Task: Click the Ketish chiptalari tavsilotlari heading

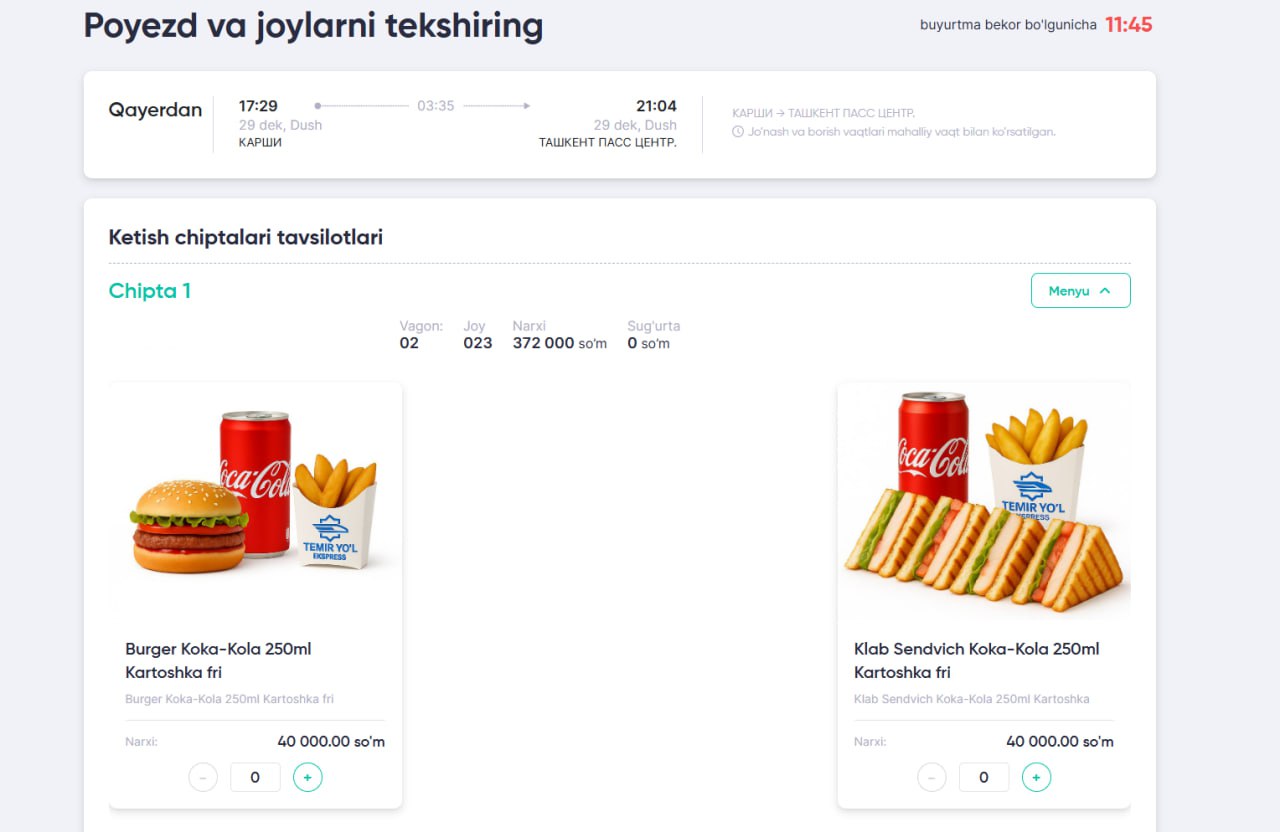Action: click(245, 237)
